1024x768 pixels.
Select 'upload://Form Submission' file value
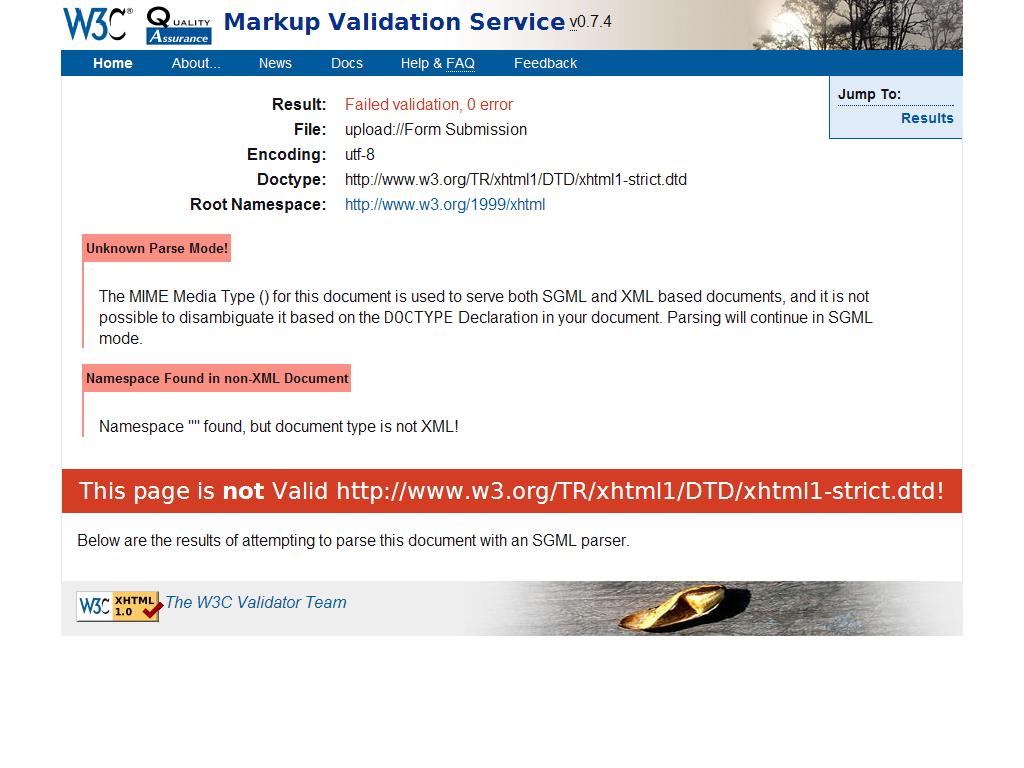point(436,129)
